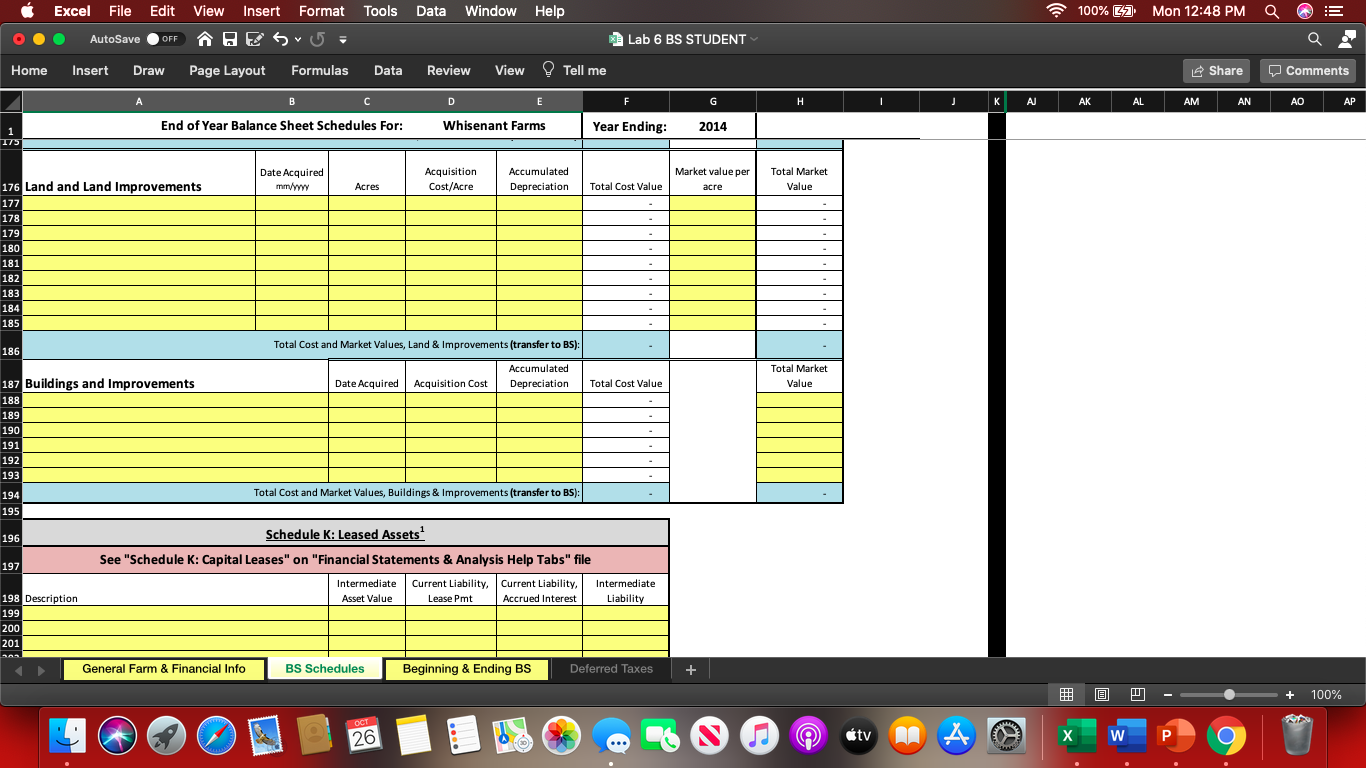Open System Preferences from the Dock

[x=1006, y=736]
